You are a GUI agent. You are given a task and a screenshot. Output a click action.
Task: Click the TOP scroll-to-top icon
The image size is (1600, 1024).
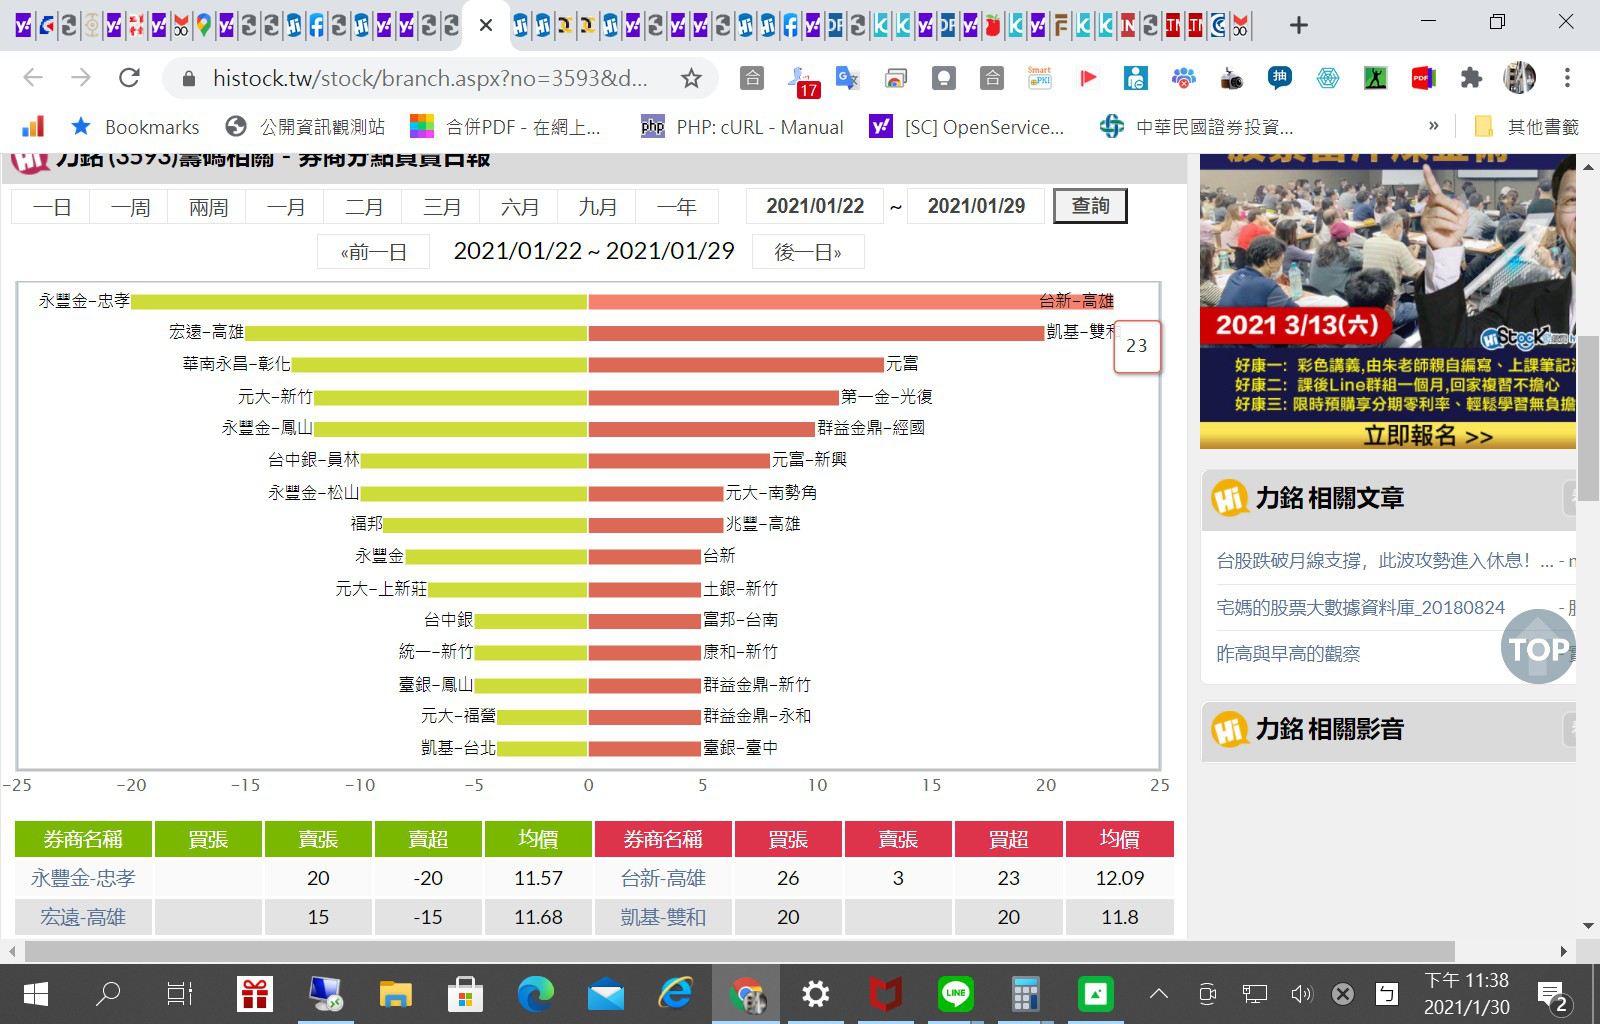click(x=1538, y=649)
